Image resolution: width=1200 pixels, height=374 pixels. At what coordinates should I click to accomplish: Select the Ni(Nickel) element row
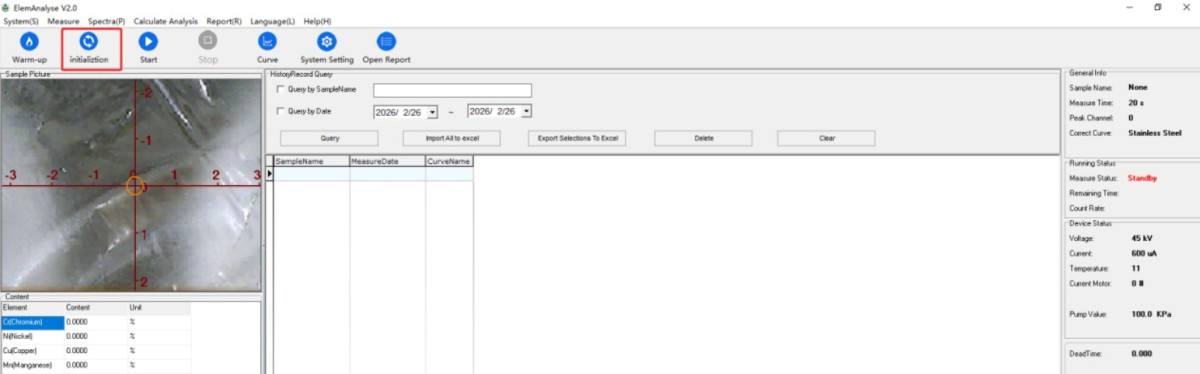click(x=95, y=337)
